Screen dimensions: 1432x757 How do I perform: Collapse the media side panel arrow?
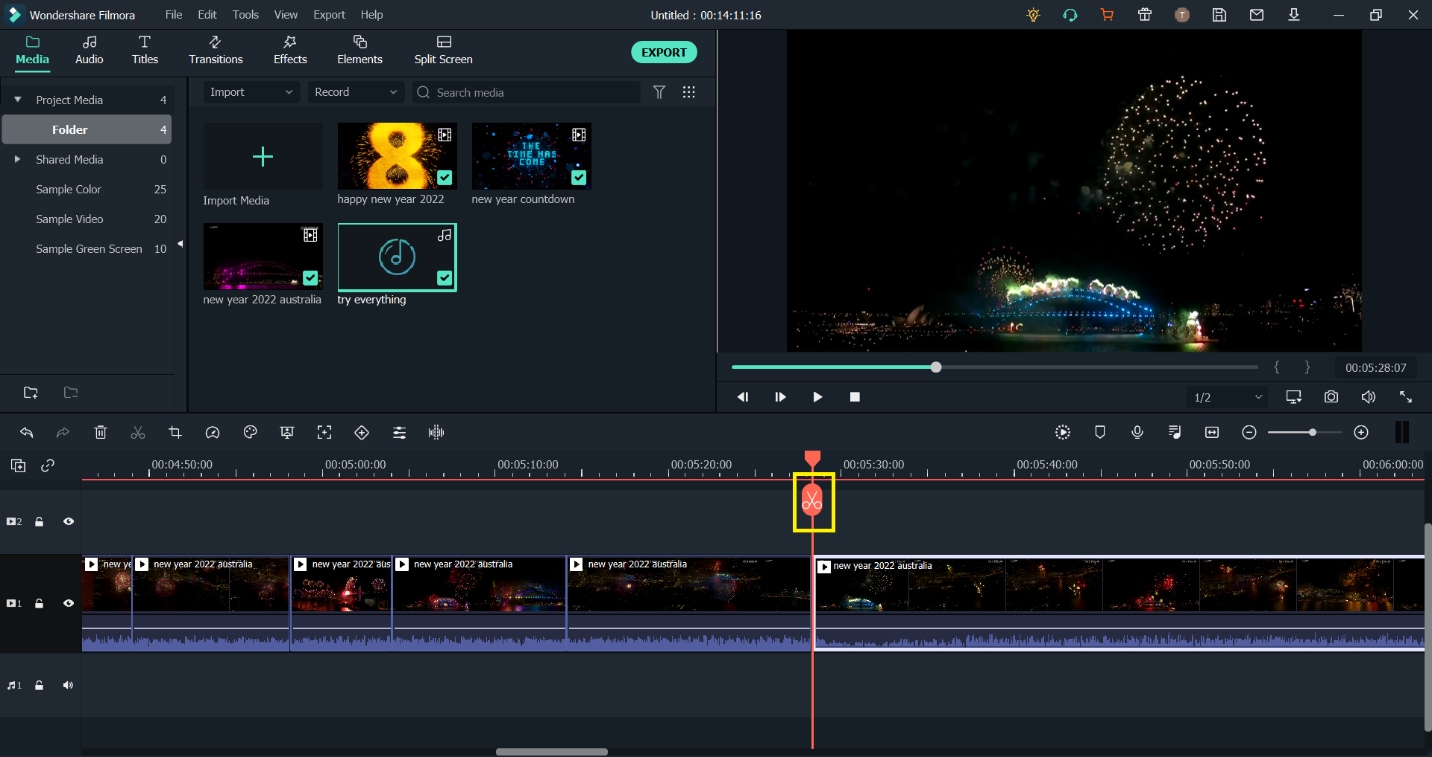pyautogui.click(x=180, y=244)
